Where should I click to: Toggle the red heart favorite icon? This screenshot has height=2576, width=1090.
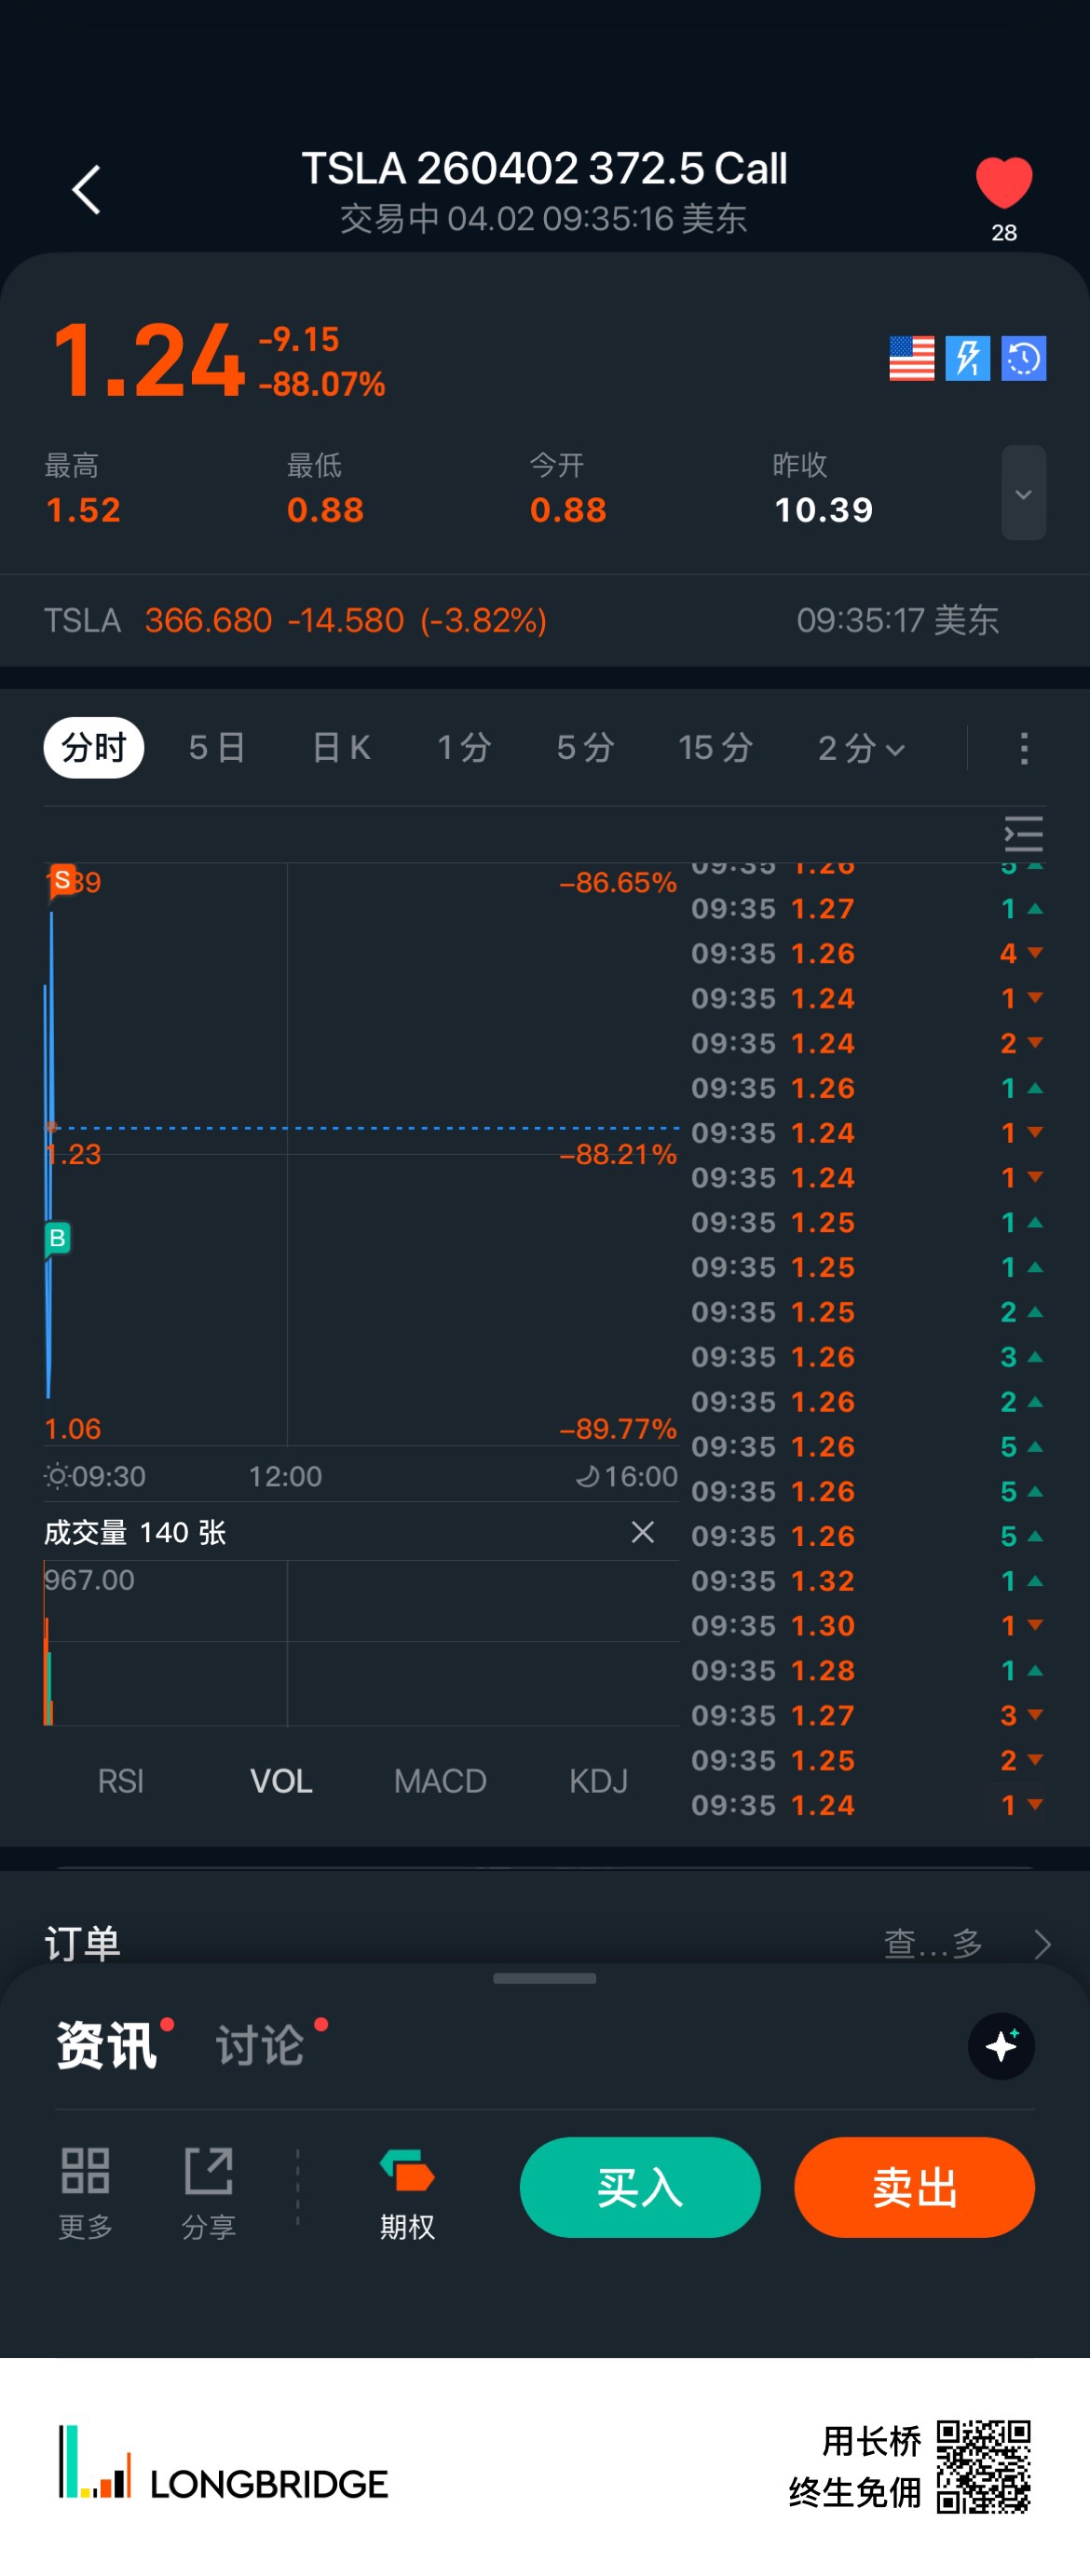point(1003,184)
